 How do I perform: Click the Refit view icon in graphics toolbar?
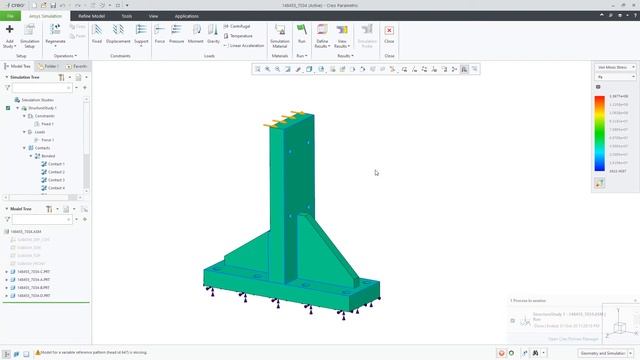pos(258,69)
